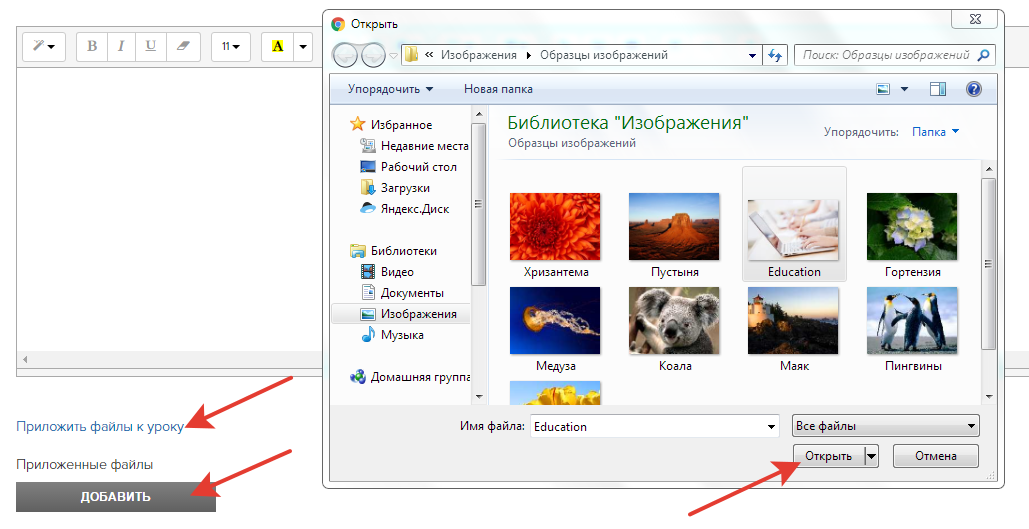The height and width of the screenshot is (529, 1029).
Task: Toggle italic text formatting
Action: [121, 46]
